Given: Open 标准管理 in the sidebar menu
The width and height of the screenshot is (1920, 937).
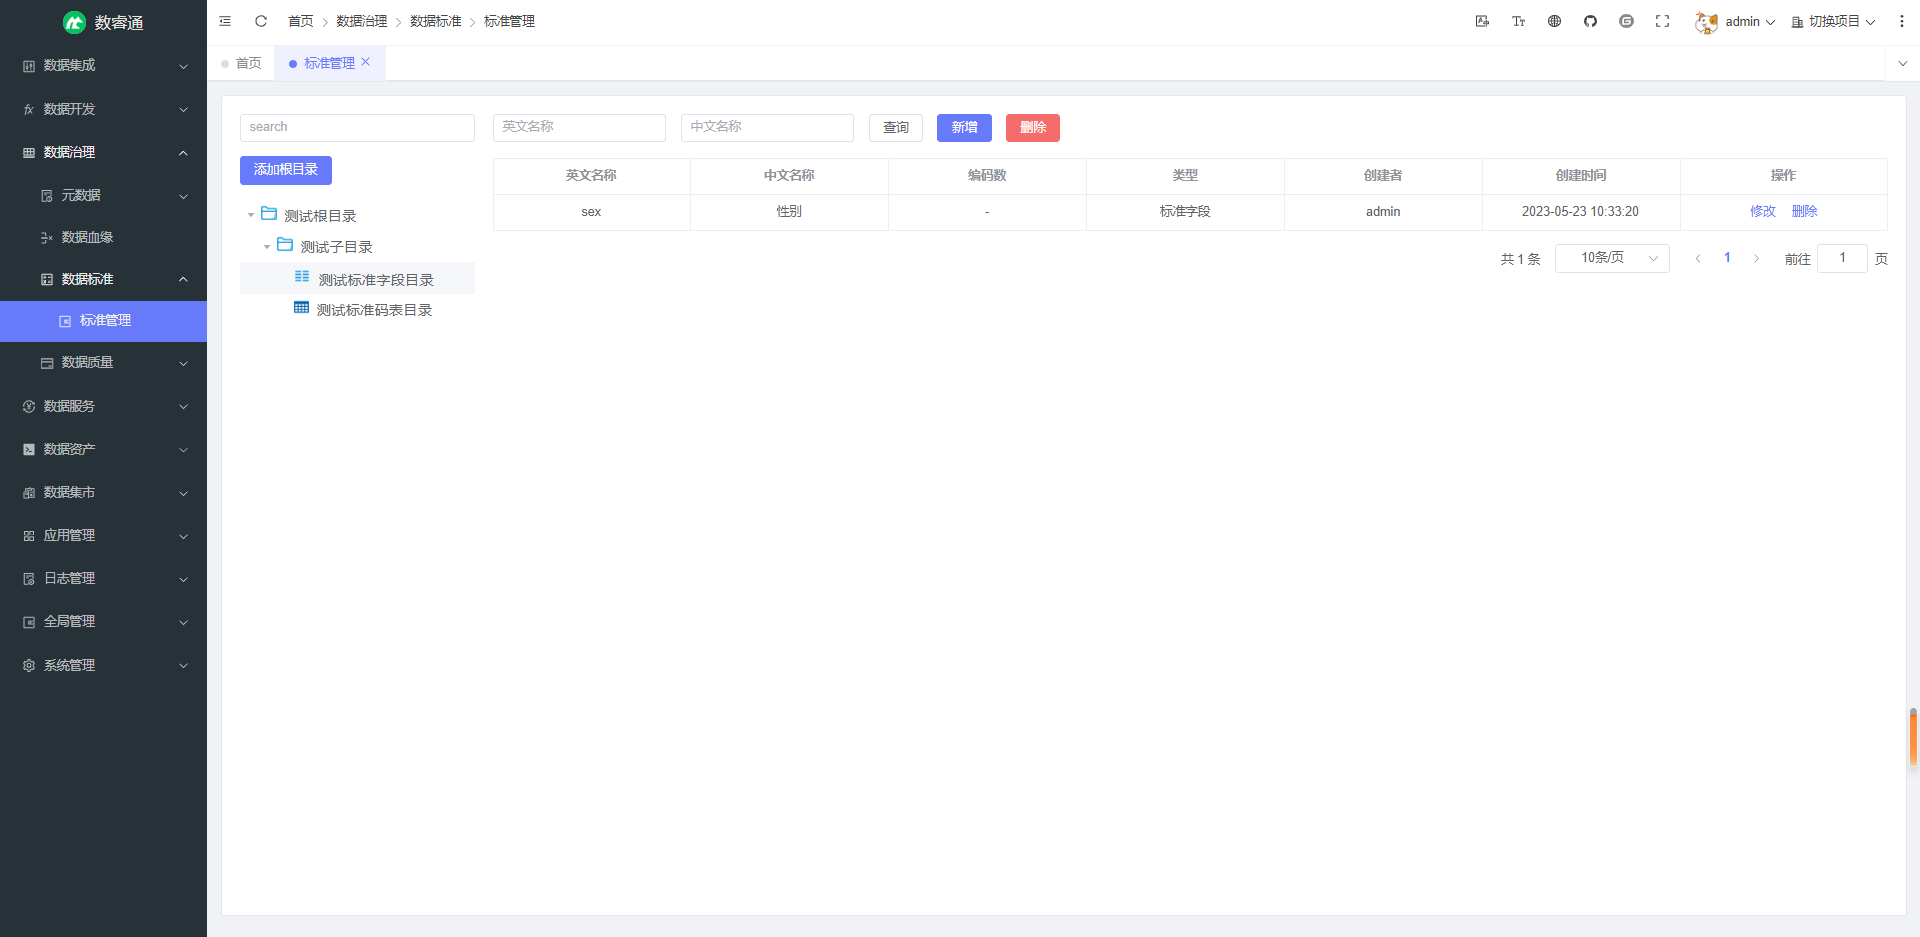Looking at the screenshot, I should 103,321.
